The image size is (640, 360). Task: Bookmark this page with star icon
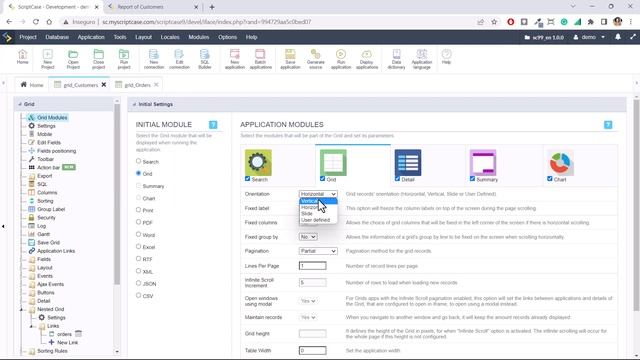tap(494, 22)
